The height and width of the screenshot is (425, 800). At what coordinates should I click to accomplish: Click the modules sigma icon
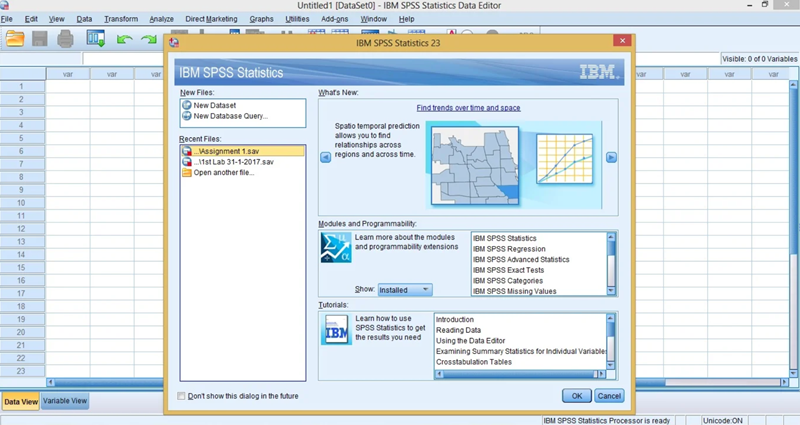coord(336,247)
